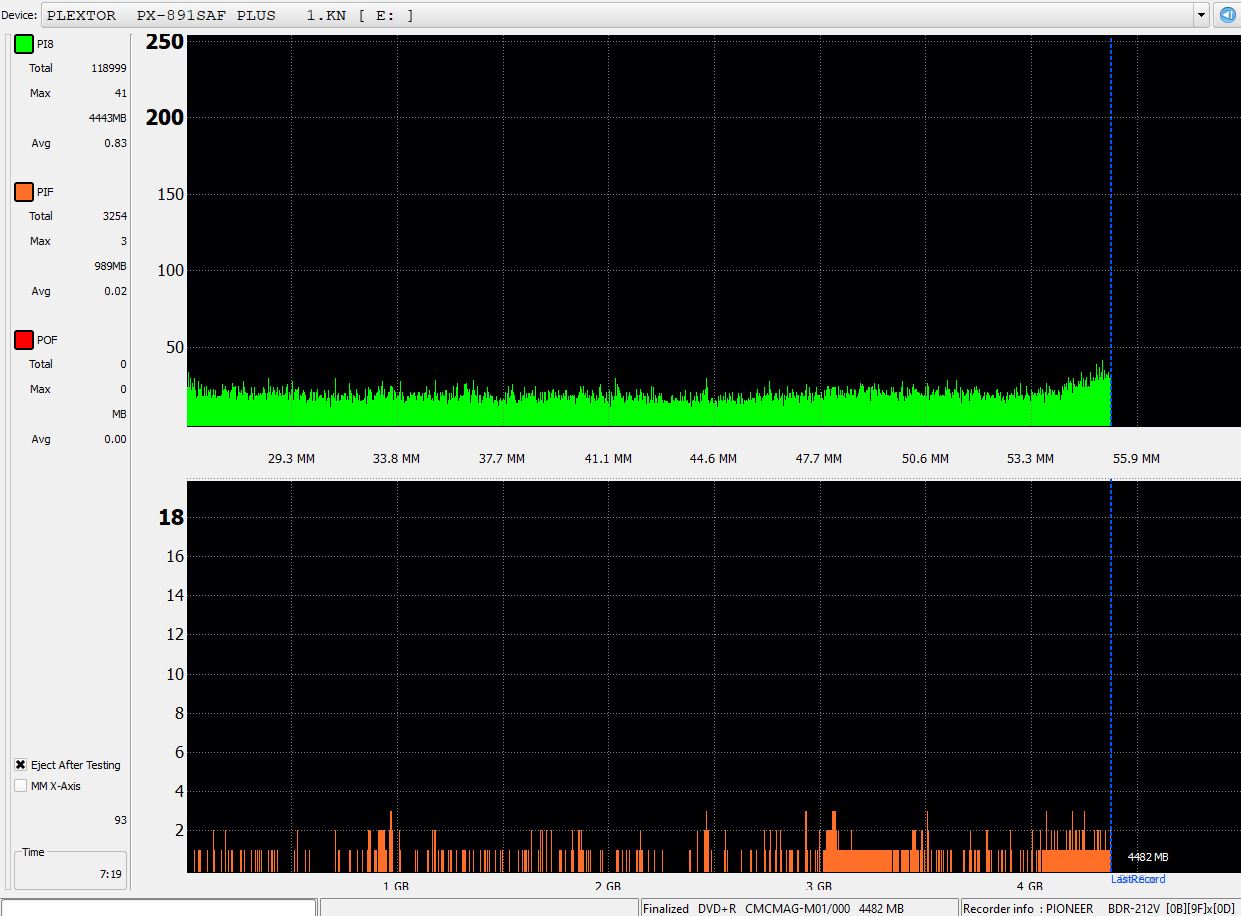This screenshot has height=916, width=1241.
Task: Click the Recorder info PIONEER status panel
Action: coord(1100,908)
